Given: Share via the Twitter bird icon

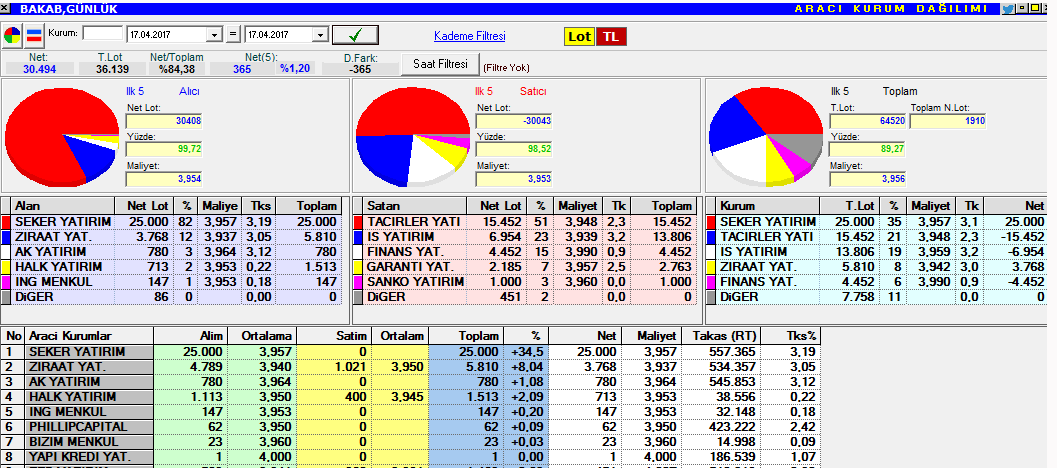Looking at the screenshot, I should click(x=1008, y=9).
